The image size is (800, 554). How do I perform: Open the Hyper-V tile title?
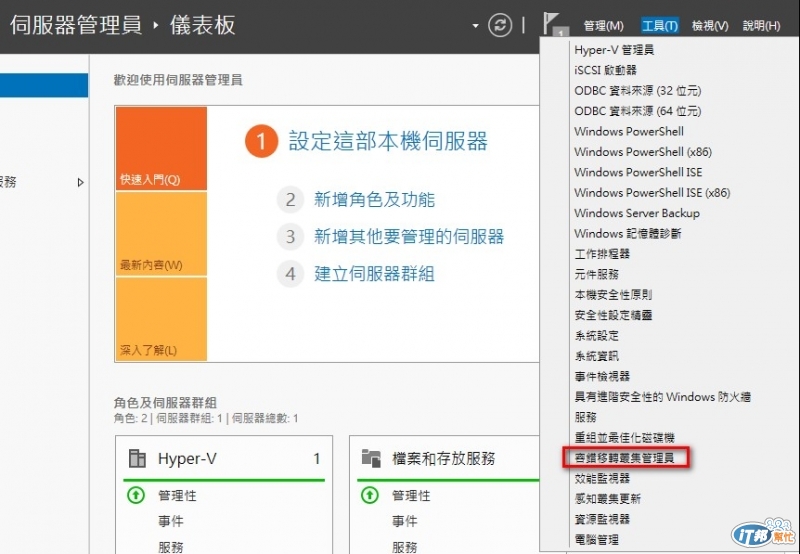click(x=187, y=459)
